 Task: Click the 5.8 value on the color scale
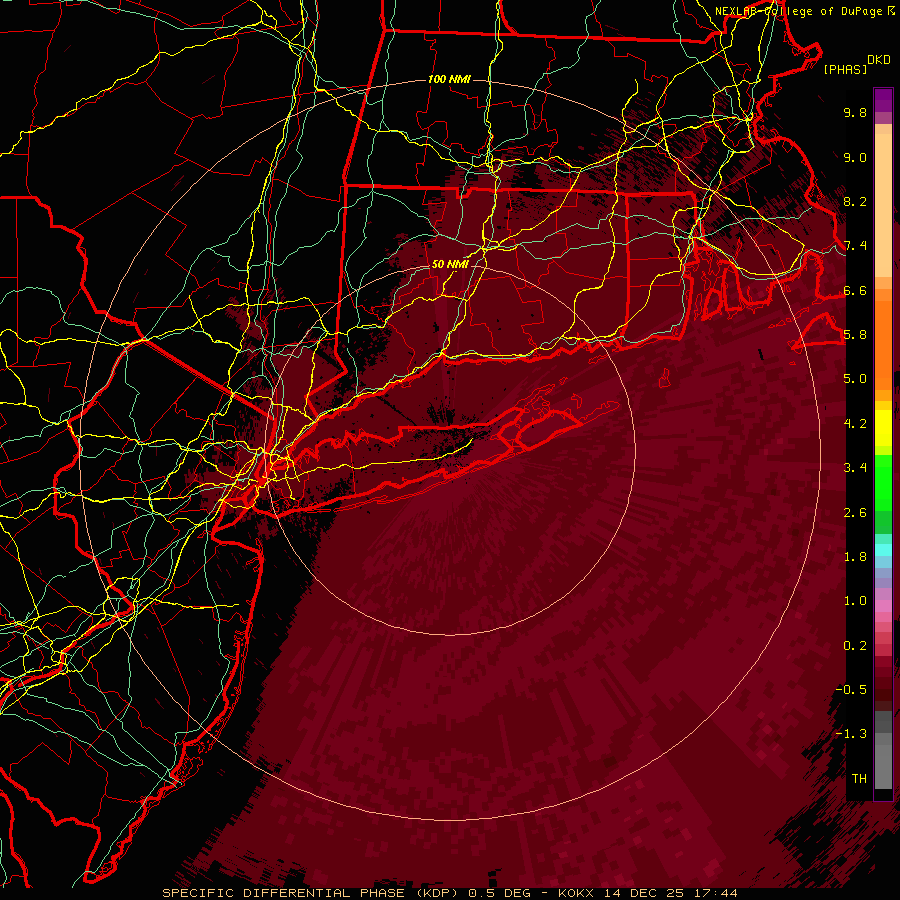pyautogui.click(x=855, y=335)
